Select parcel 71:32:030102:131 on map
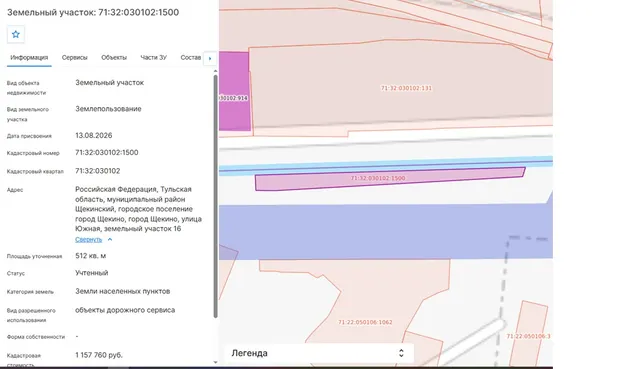Viewport: 640px width, 369px height. click(x=406, y=88)
